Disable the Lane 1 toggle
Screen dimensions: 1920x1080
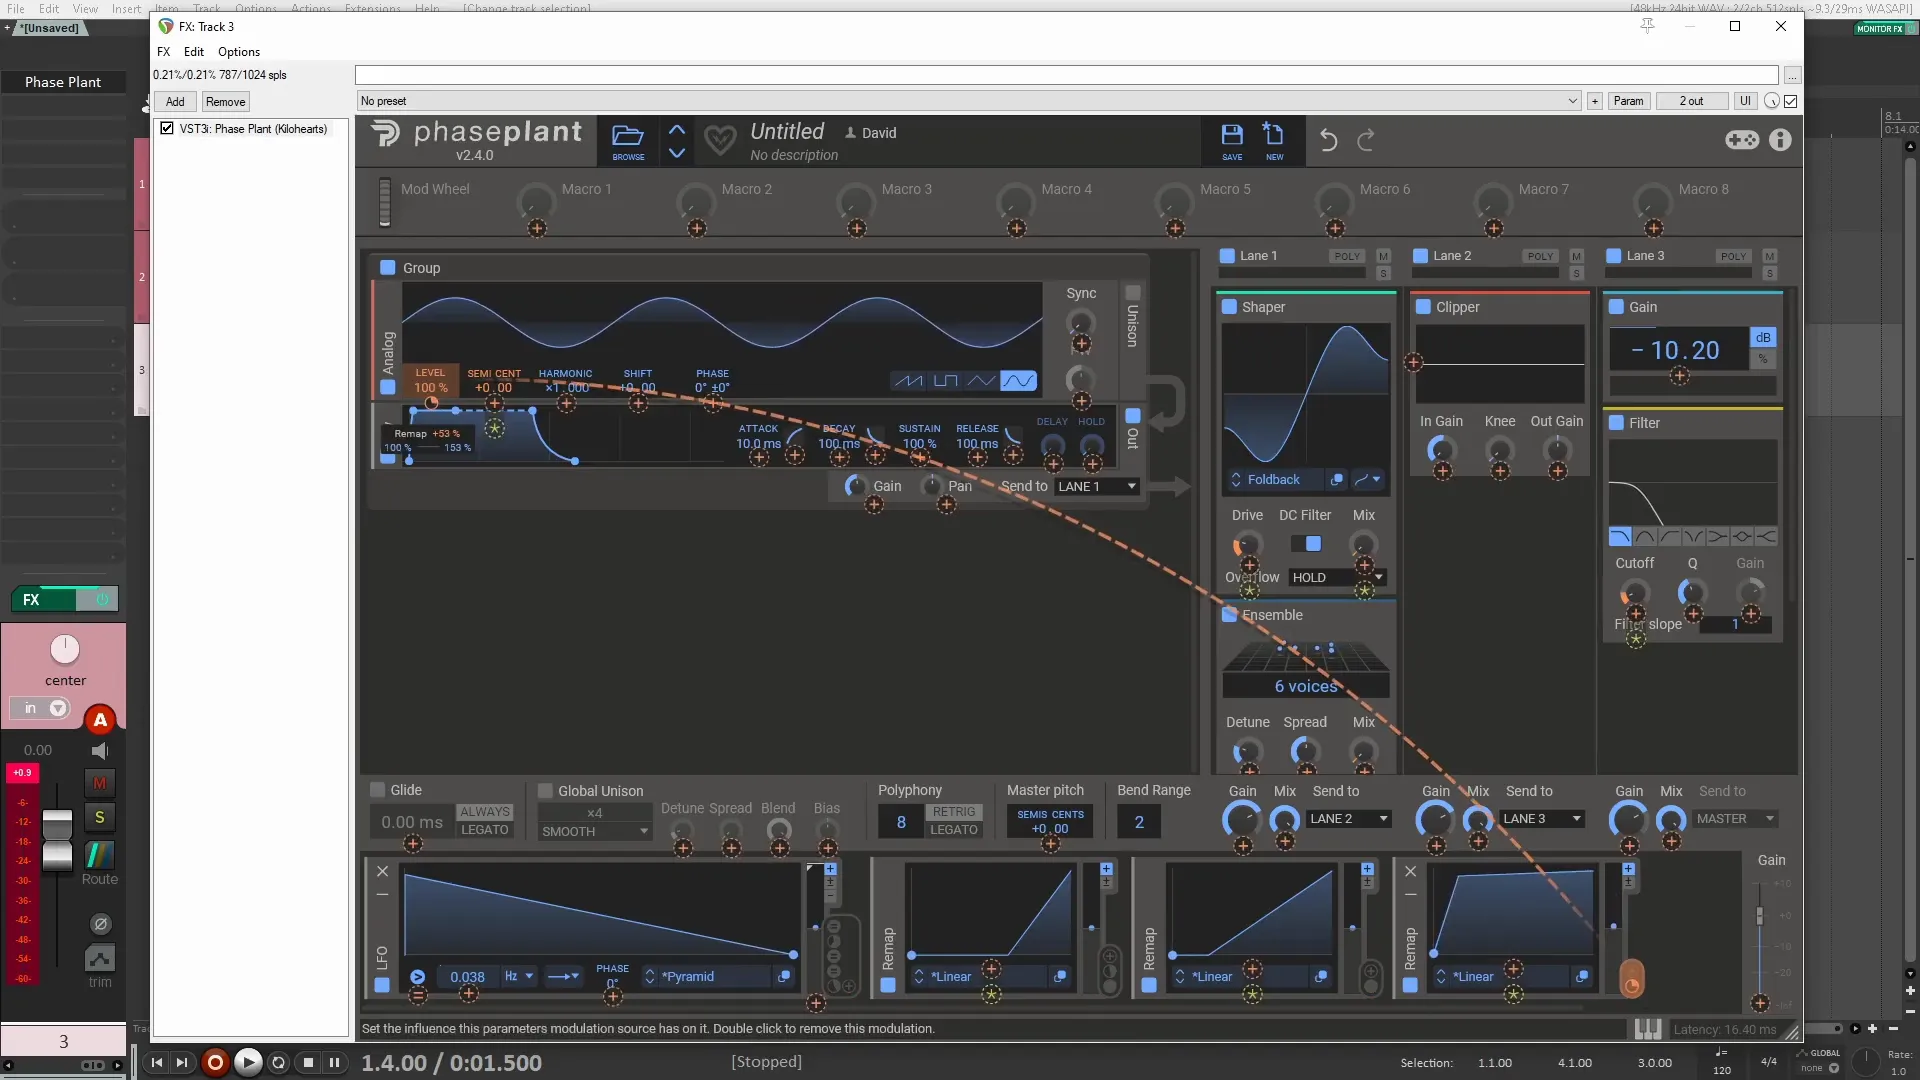[1227, 256]
